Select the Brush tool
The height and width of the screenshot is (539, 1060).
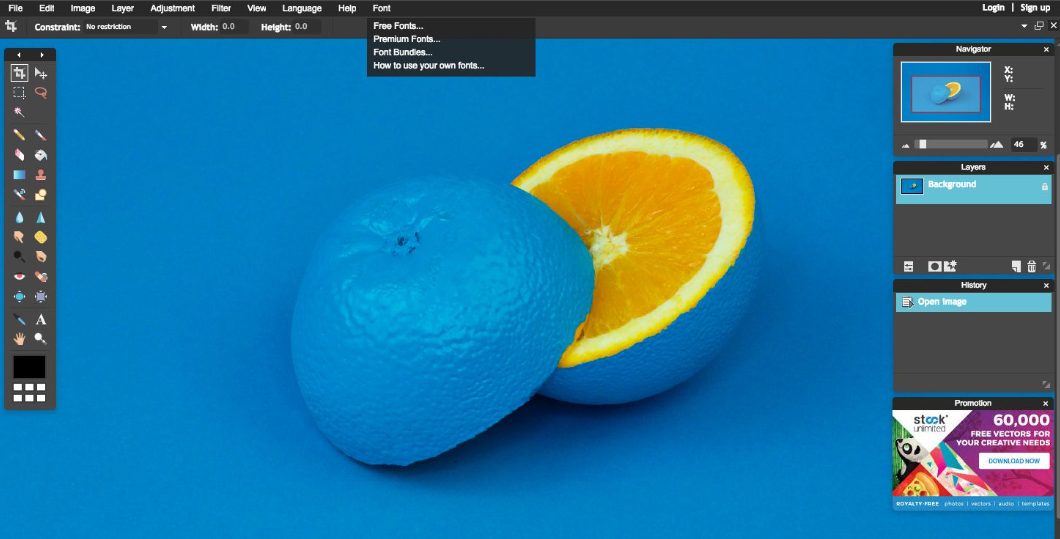(x=41, y=135)
